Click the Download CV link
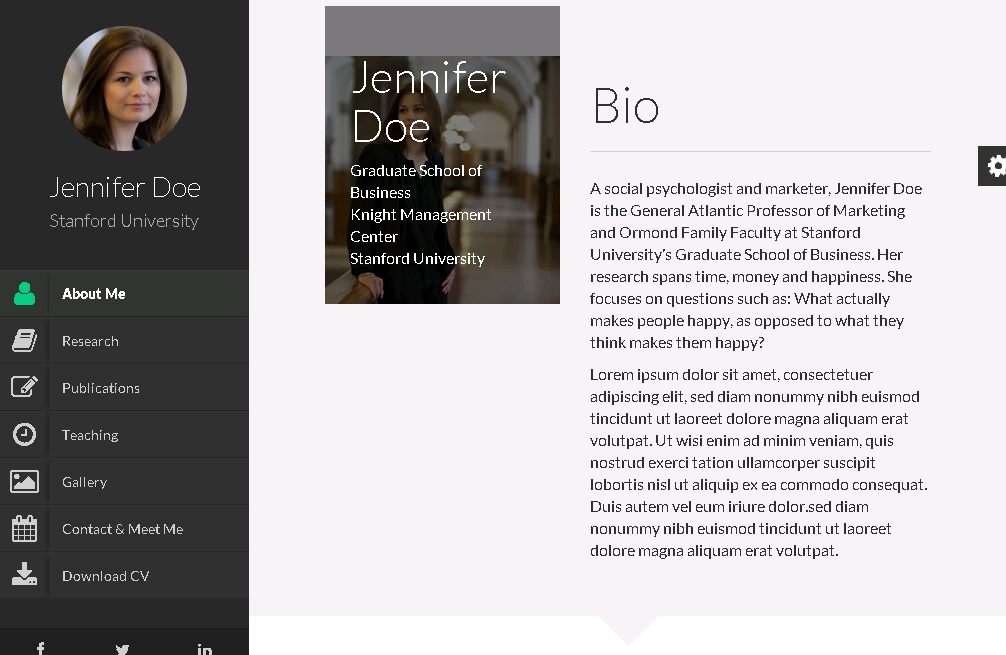1006x655 pixels. pyautogui.click(x=105, y=576)
